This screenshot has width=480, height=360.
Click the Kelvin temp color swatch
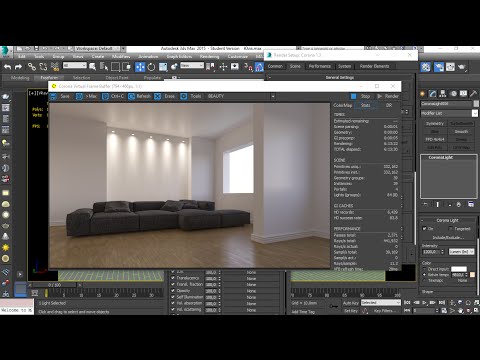click(472, 275)
